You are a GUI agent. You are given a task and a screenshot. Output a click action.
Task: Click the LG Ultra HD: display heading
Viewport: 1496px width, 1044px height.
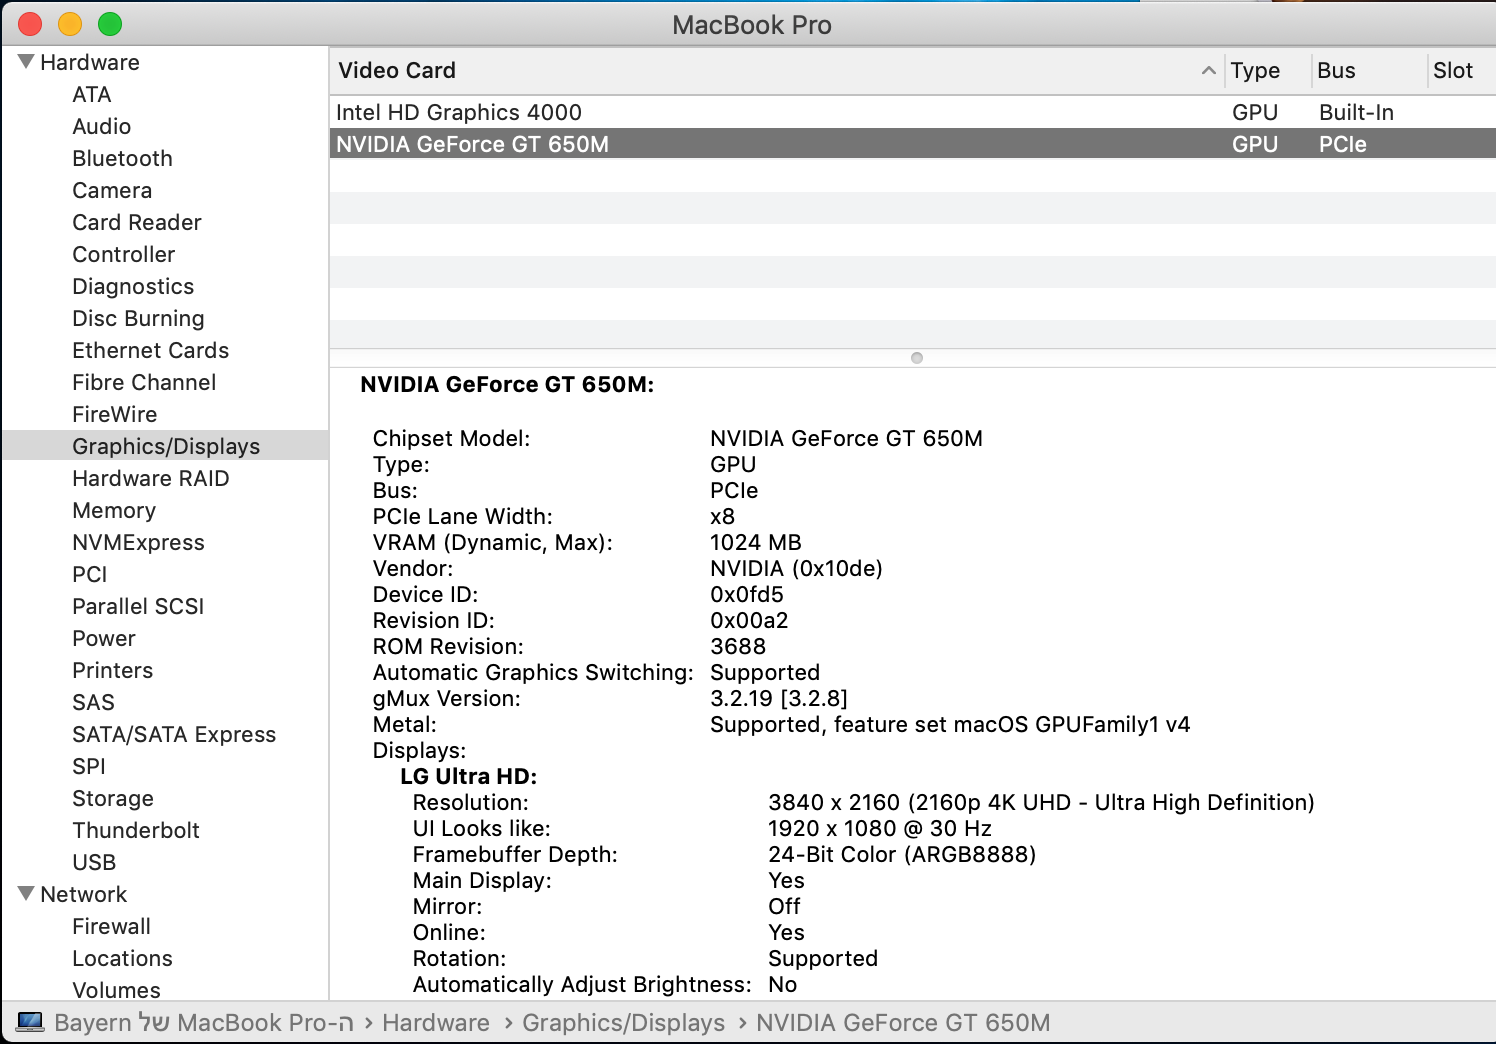coord(468,776)
